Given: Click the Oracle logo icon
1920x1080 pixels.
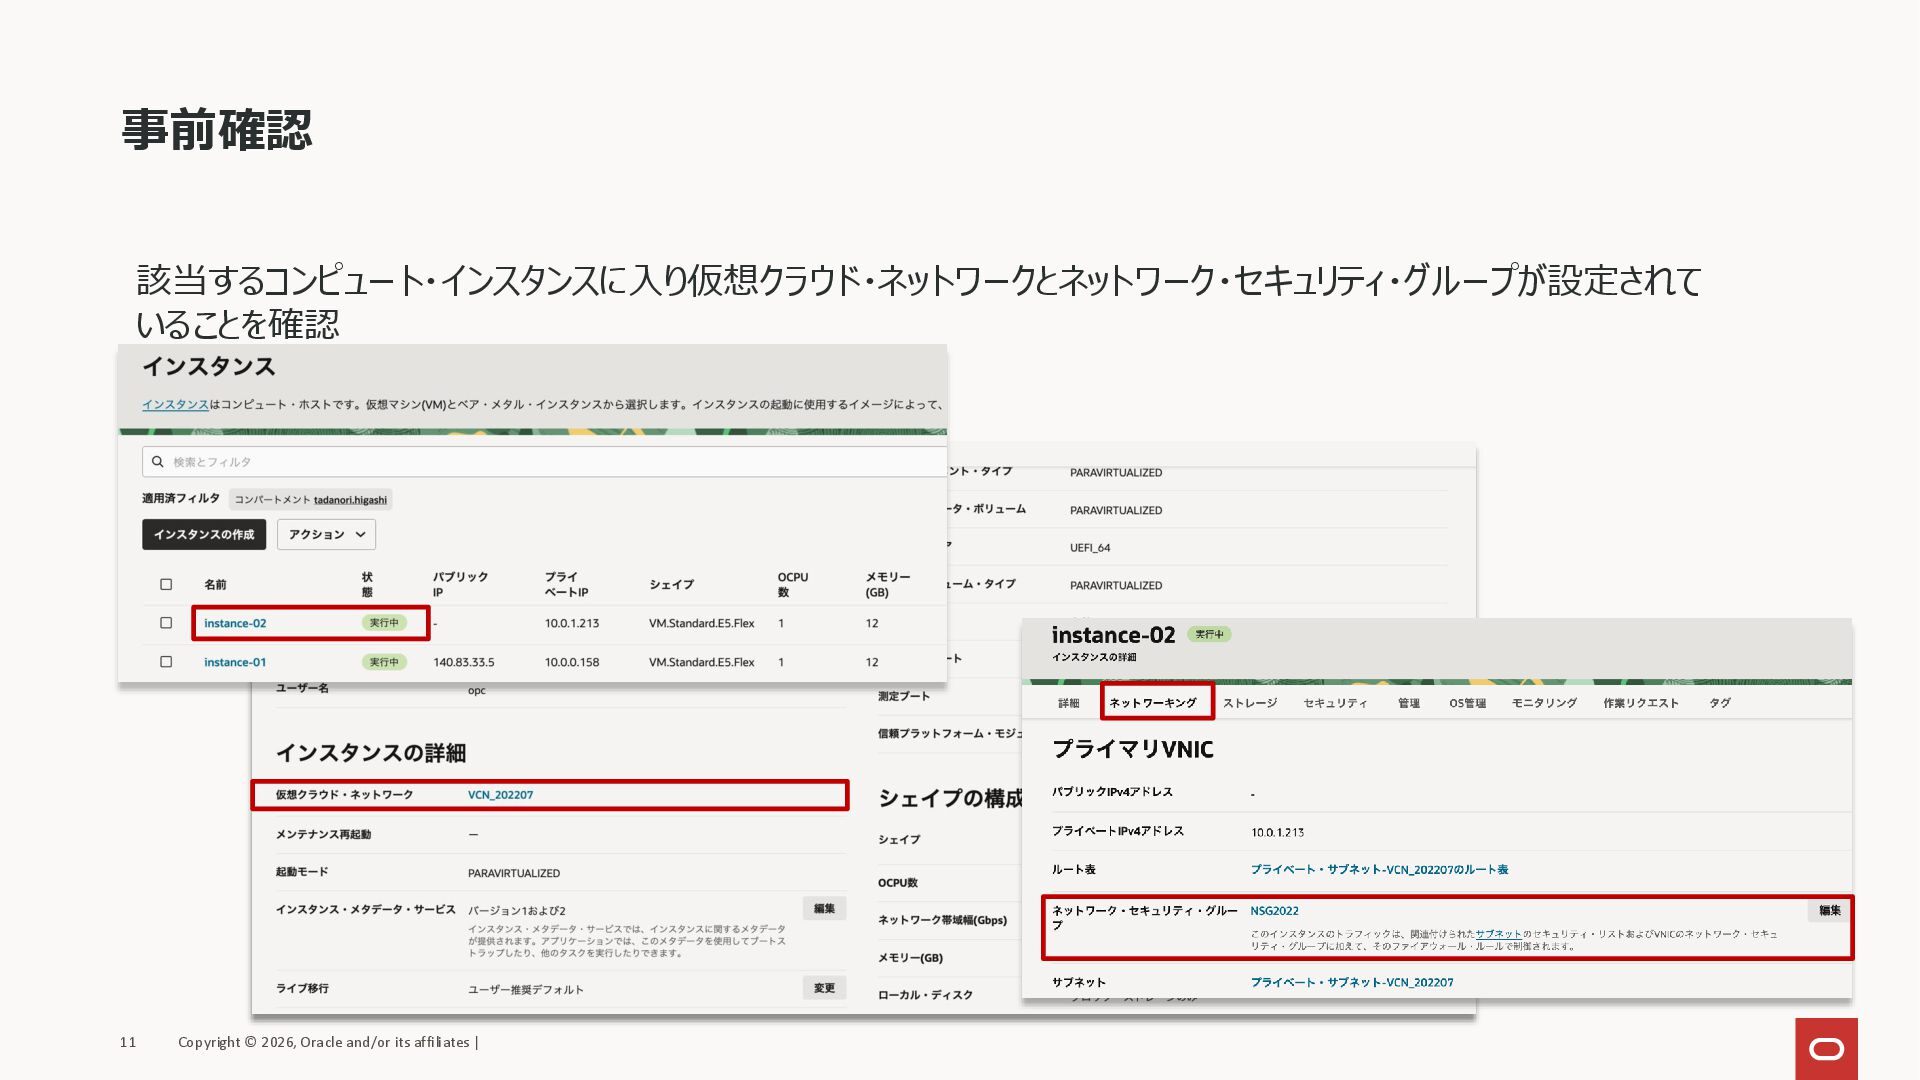Looking at the screenshot, I should click(1826, 1049).
